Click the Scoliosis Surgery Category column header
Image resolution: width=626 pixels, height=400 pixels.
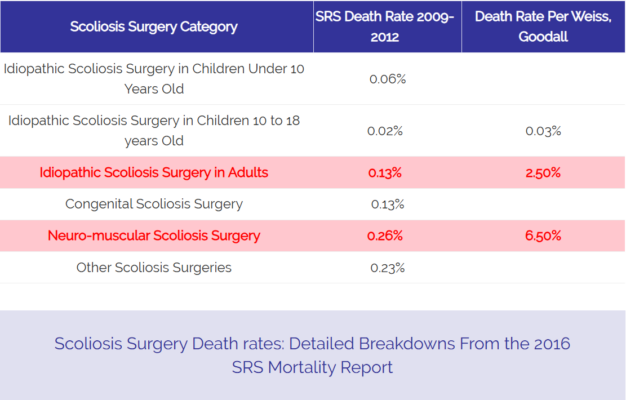154,27
